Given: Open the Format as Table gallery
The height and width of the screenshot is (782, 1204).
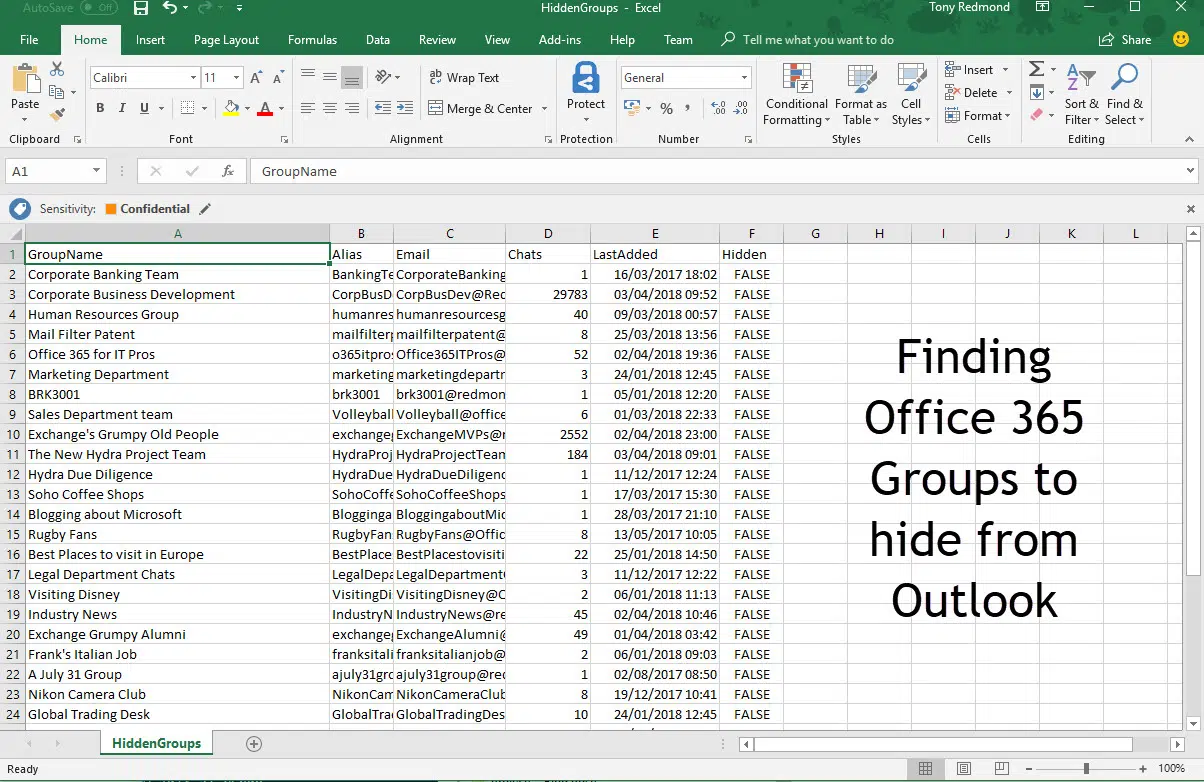Looking at the screenshot, I should click(861, 95).
